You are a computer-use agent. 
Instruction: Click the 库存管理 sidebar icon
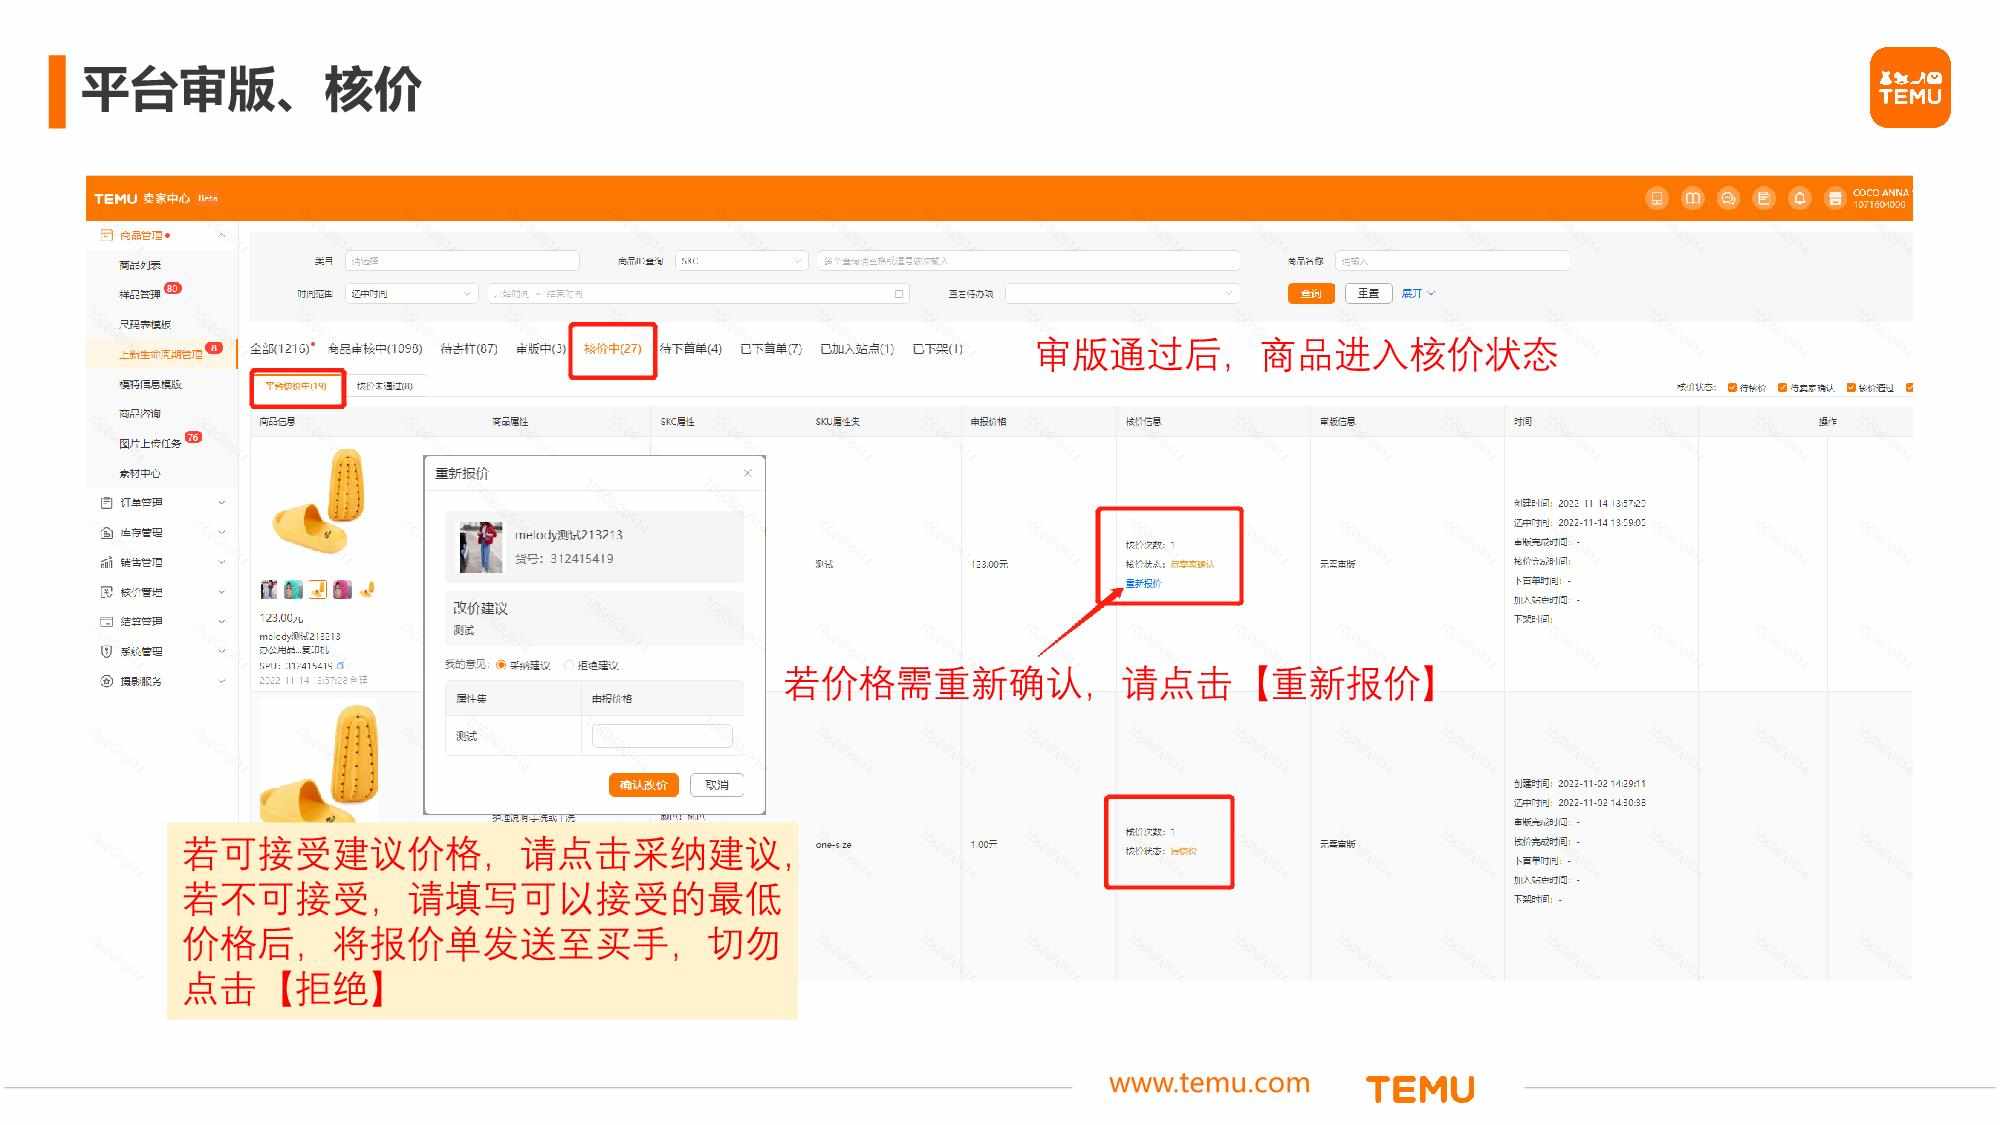click(x=107, y=532)
